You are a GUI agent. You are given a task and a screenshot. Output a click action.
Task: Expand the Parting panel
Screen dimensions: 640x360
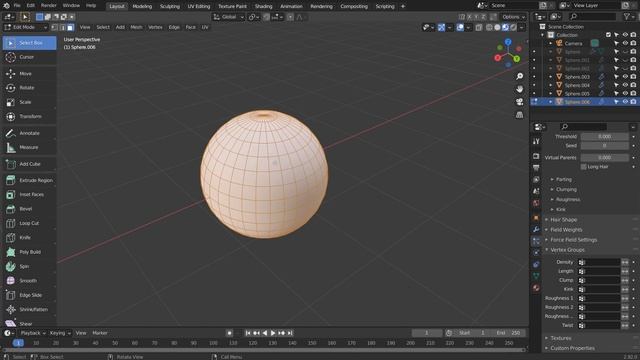(563, 180)
